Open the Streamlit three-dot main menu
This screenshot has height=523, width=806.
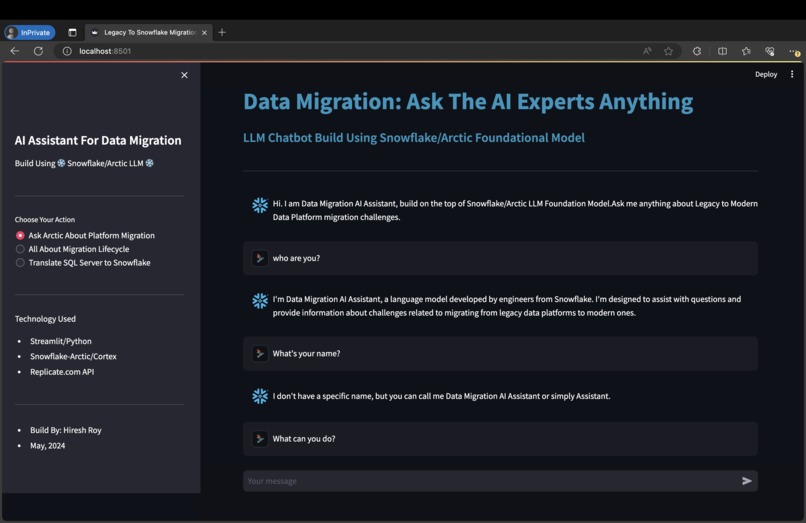point(792,74)
